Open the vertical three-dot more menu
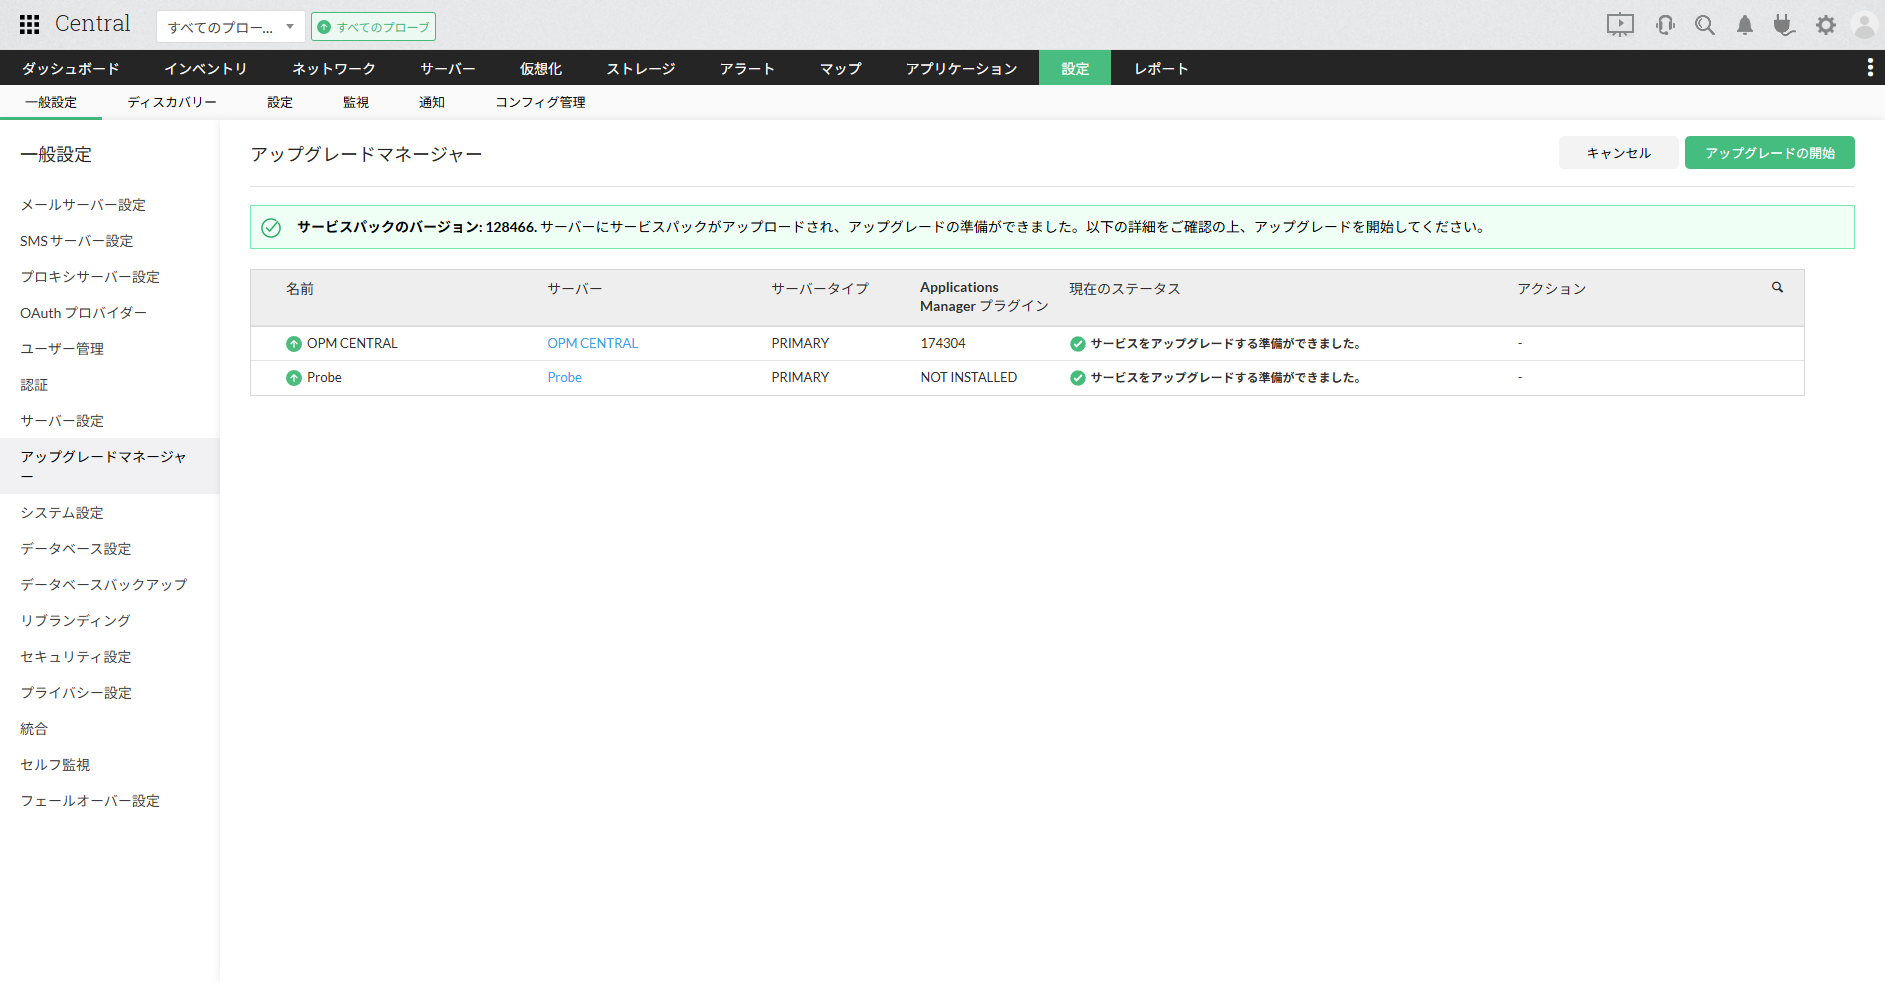This screenshot has height=982, width=1885. point(1869,67)
